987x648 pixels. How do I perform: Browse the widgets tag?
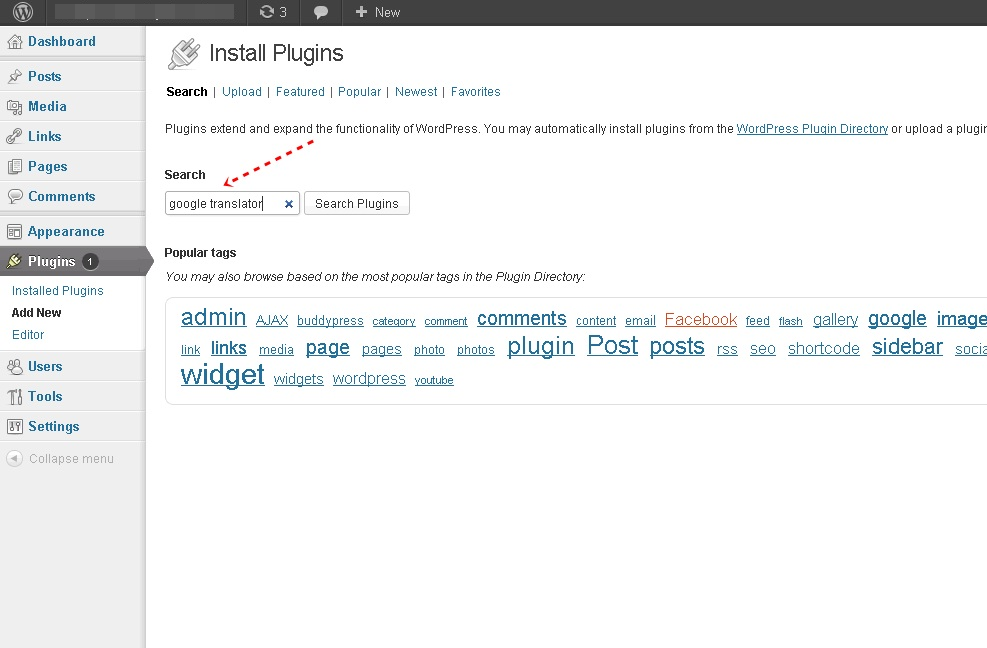coord(298,379)
